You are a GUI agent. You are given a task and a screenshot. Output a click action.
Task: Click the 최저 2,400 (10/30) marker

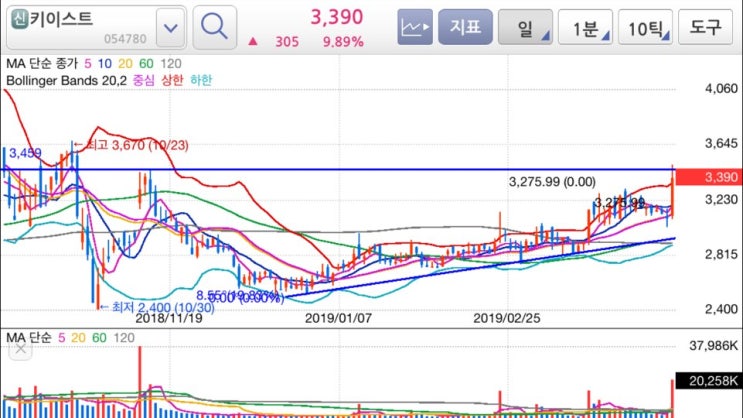coord(157,308)
